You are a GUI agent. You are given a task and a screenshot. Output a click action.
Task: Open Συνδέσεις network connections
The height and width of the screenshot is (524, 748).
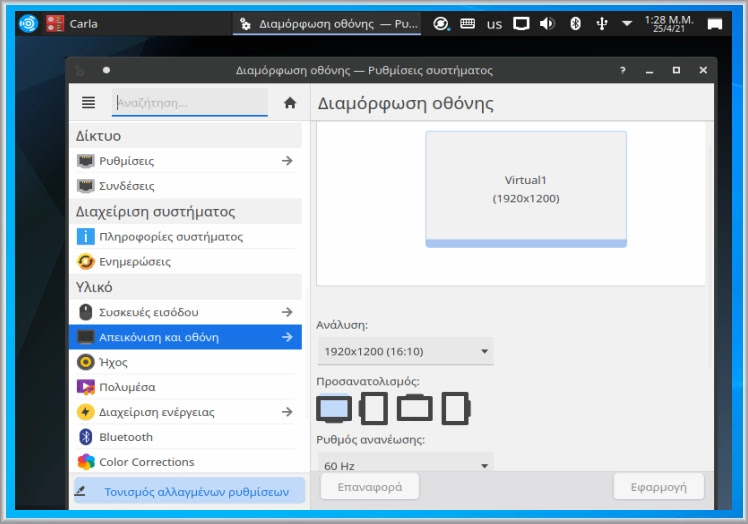coord(185,186)
